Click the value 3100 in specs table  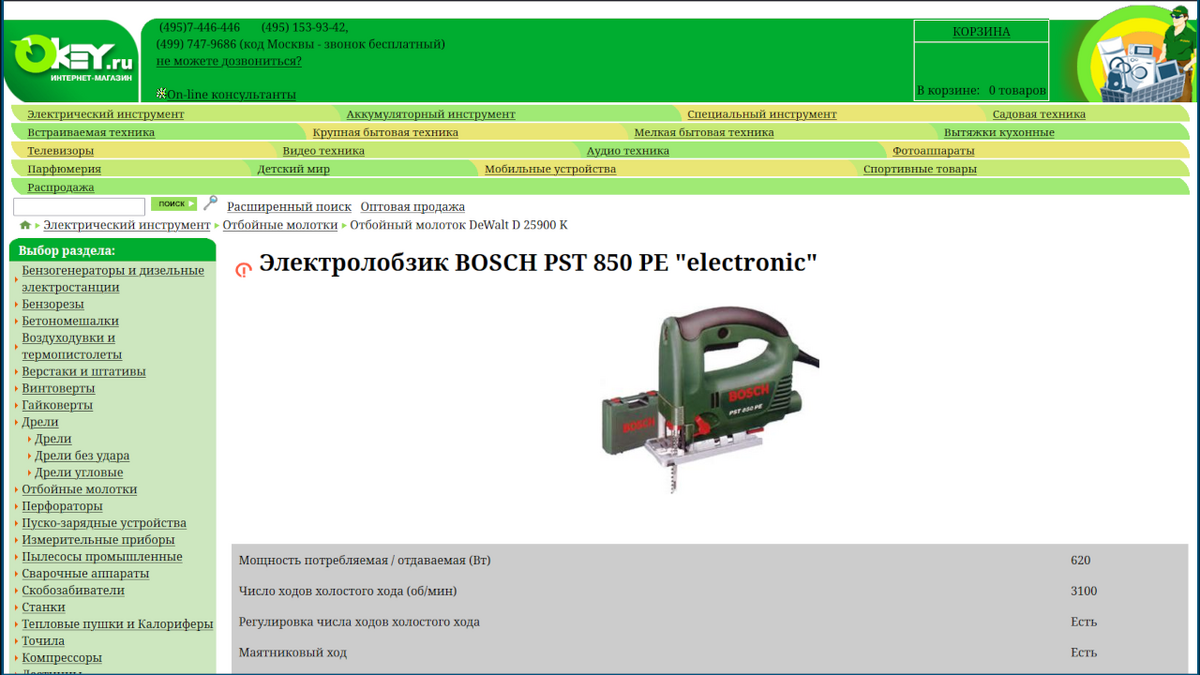[x=1084, y=591]
